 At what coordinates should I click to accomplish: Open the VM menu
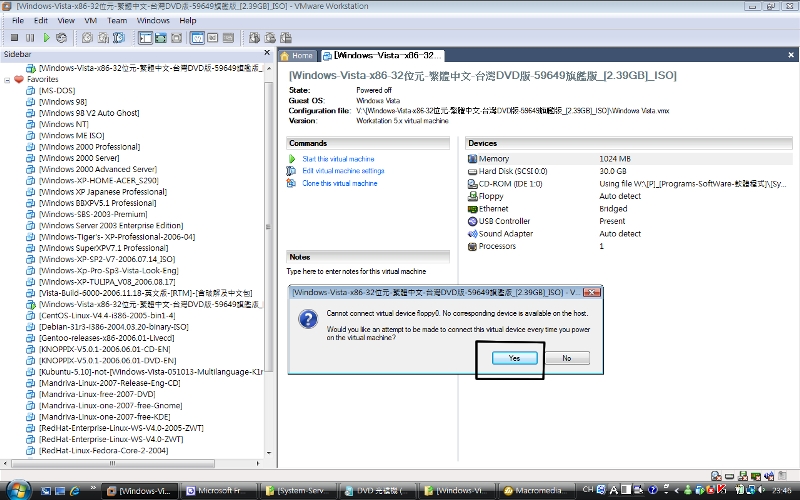pos(91,20)
